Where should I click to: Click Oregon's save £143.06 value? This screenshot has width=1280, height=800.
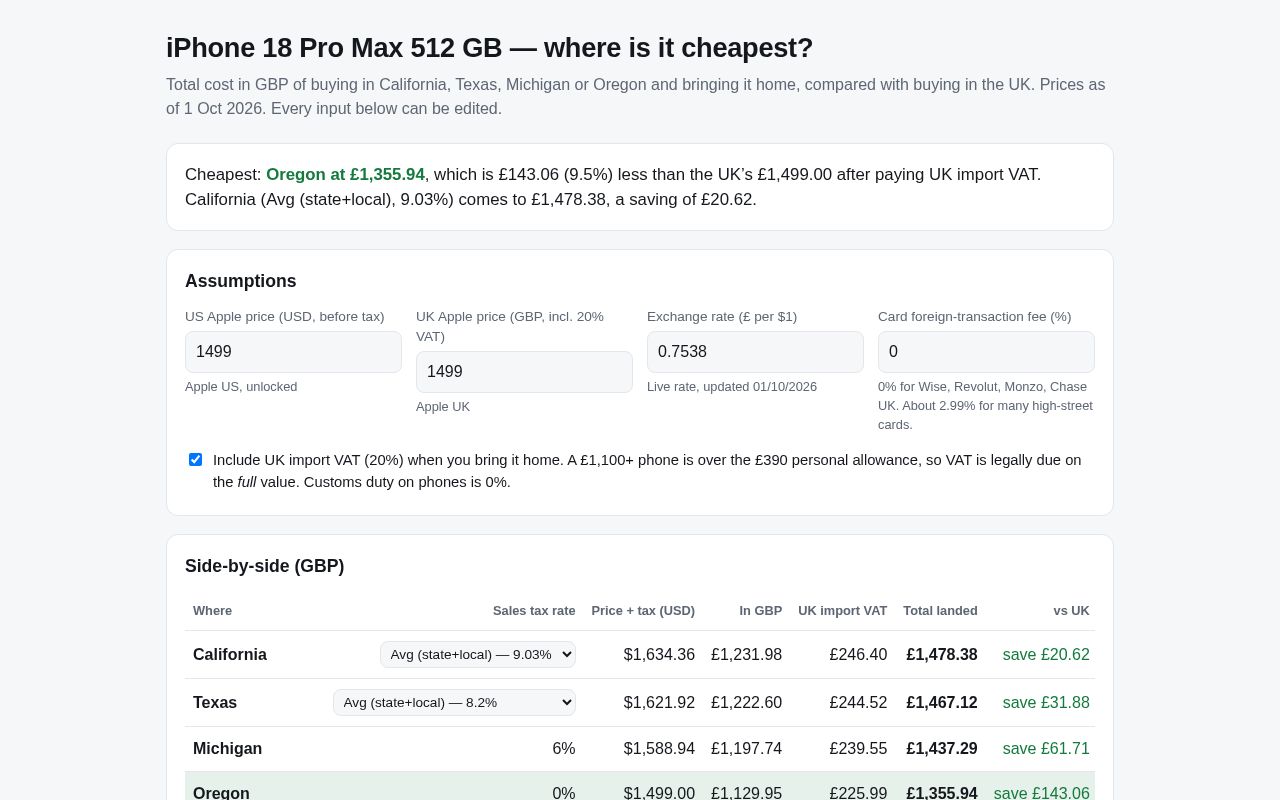(1042, 793)
